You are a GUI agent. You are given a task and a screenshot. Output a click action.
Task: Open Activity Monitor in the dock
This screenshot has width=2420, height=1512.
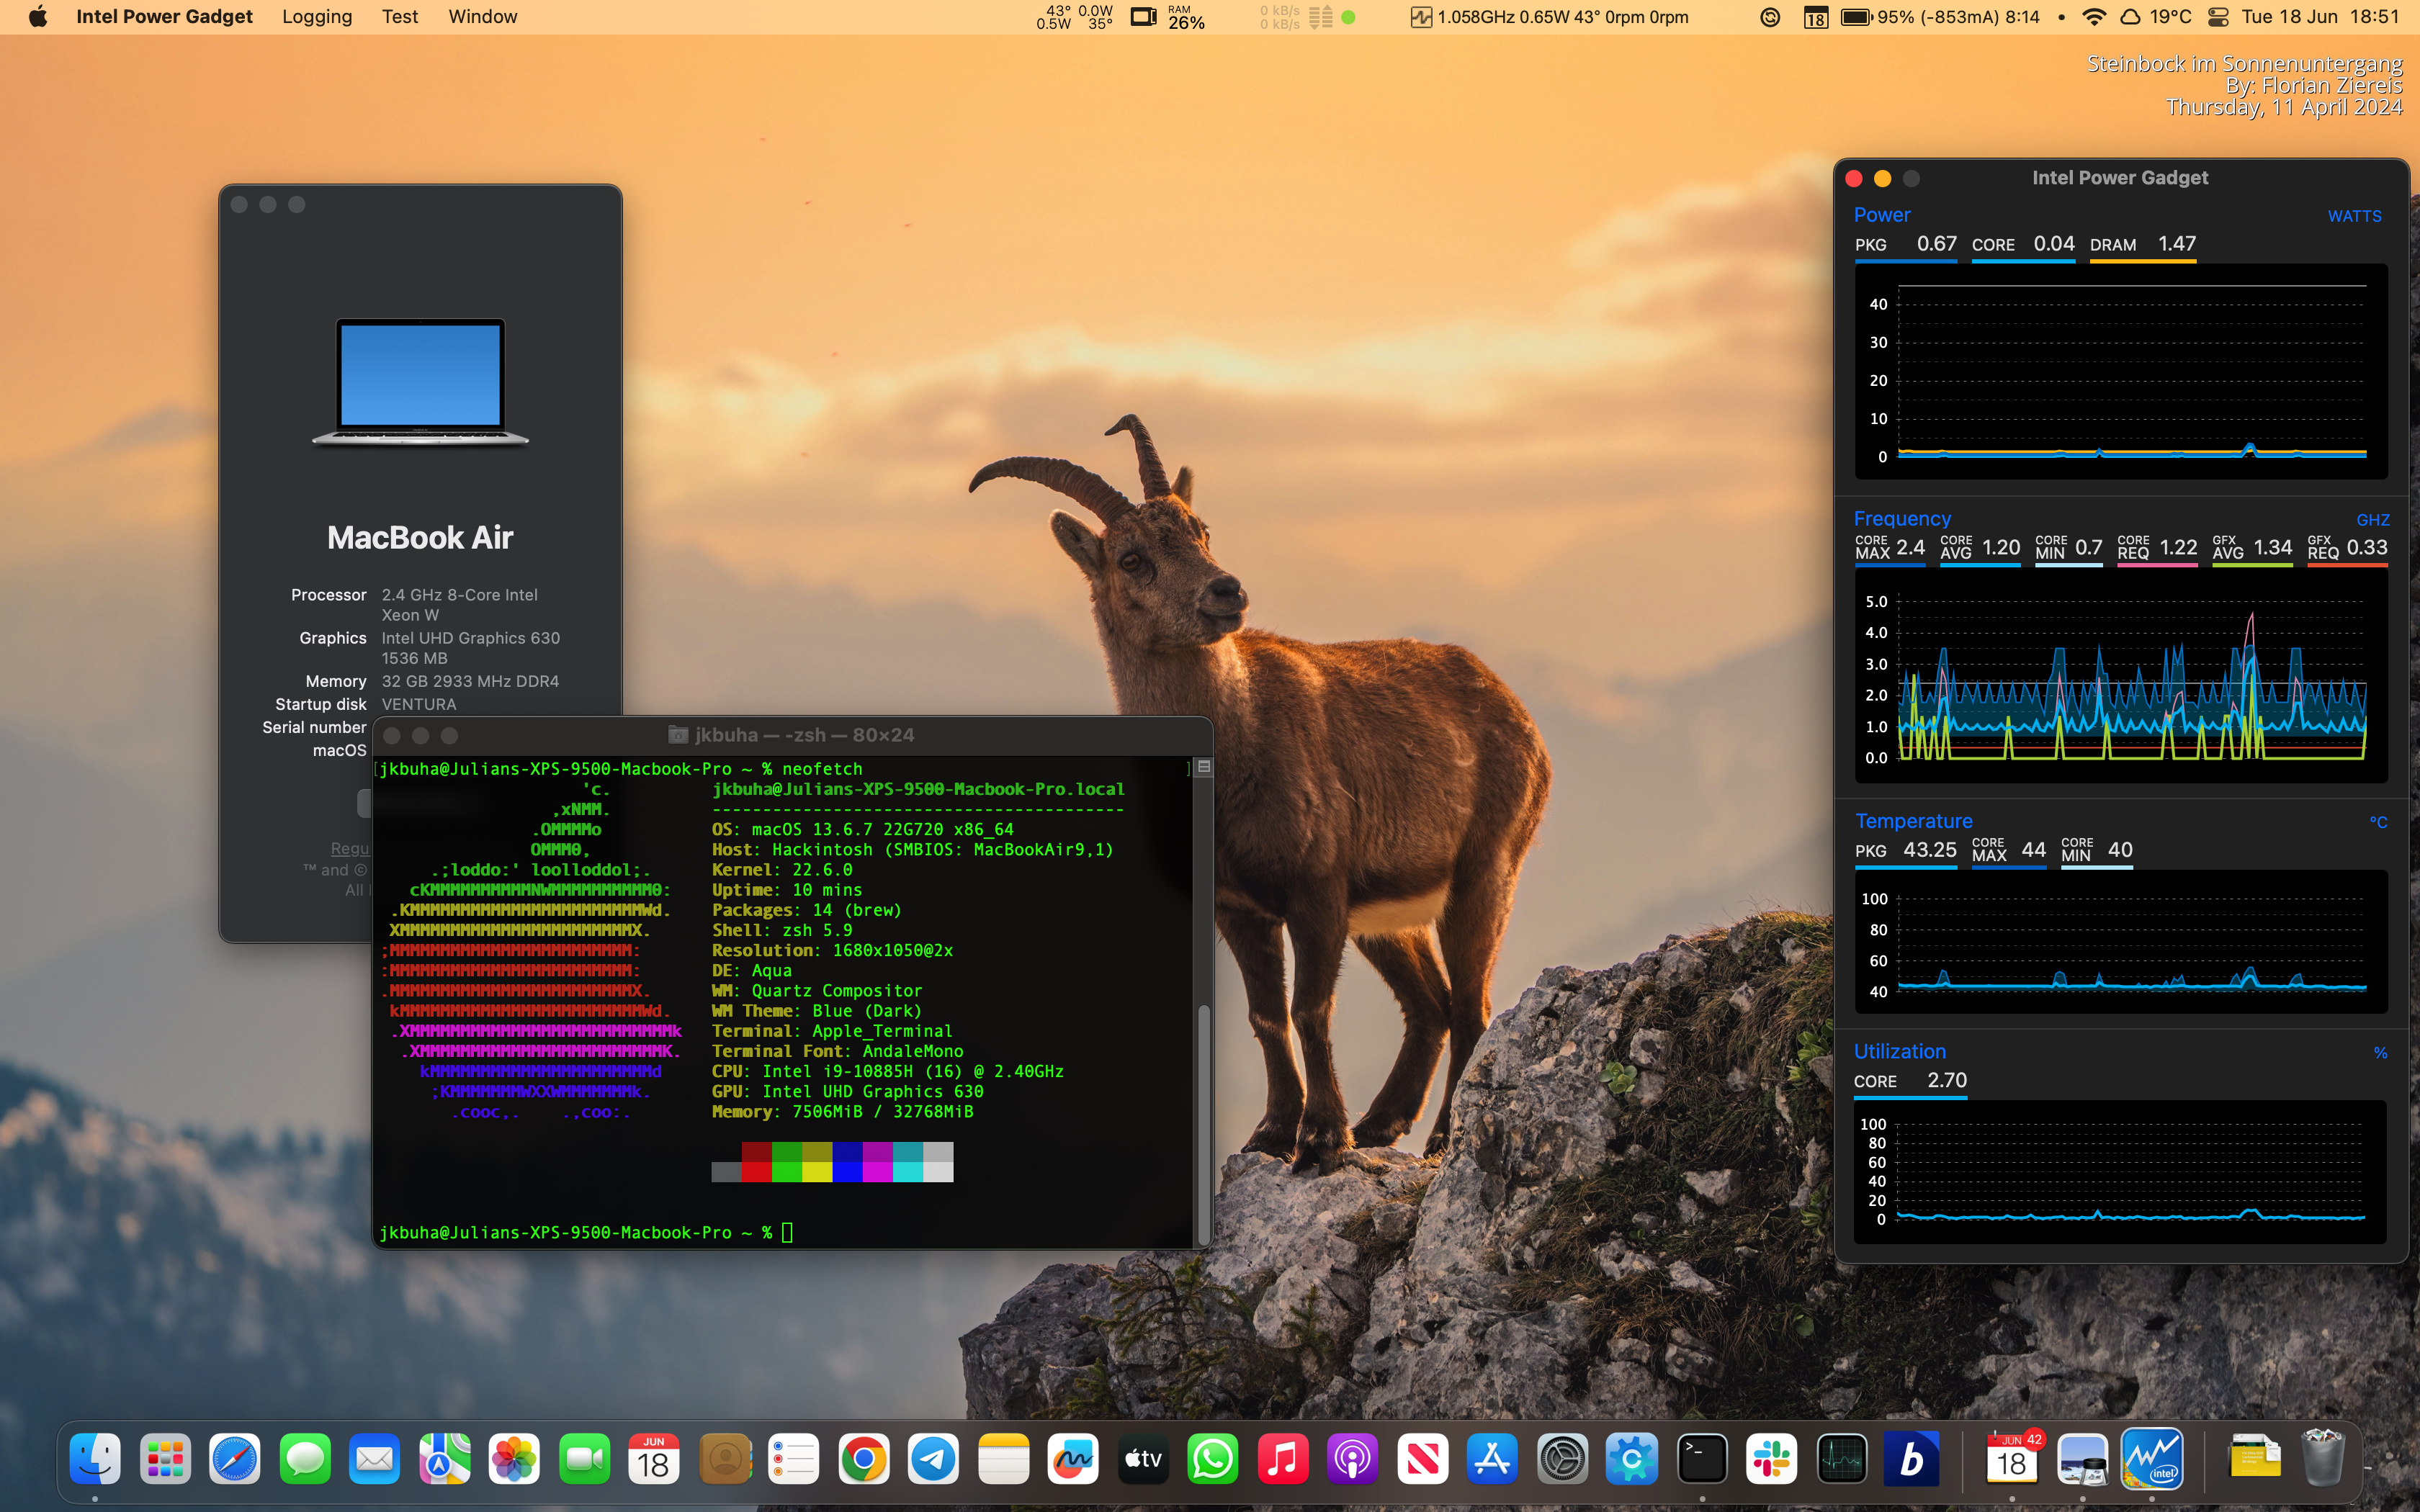point(1842,1460)
